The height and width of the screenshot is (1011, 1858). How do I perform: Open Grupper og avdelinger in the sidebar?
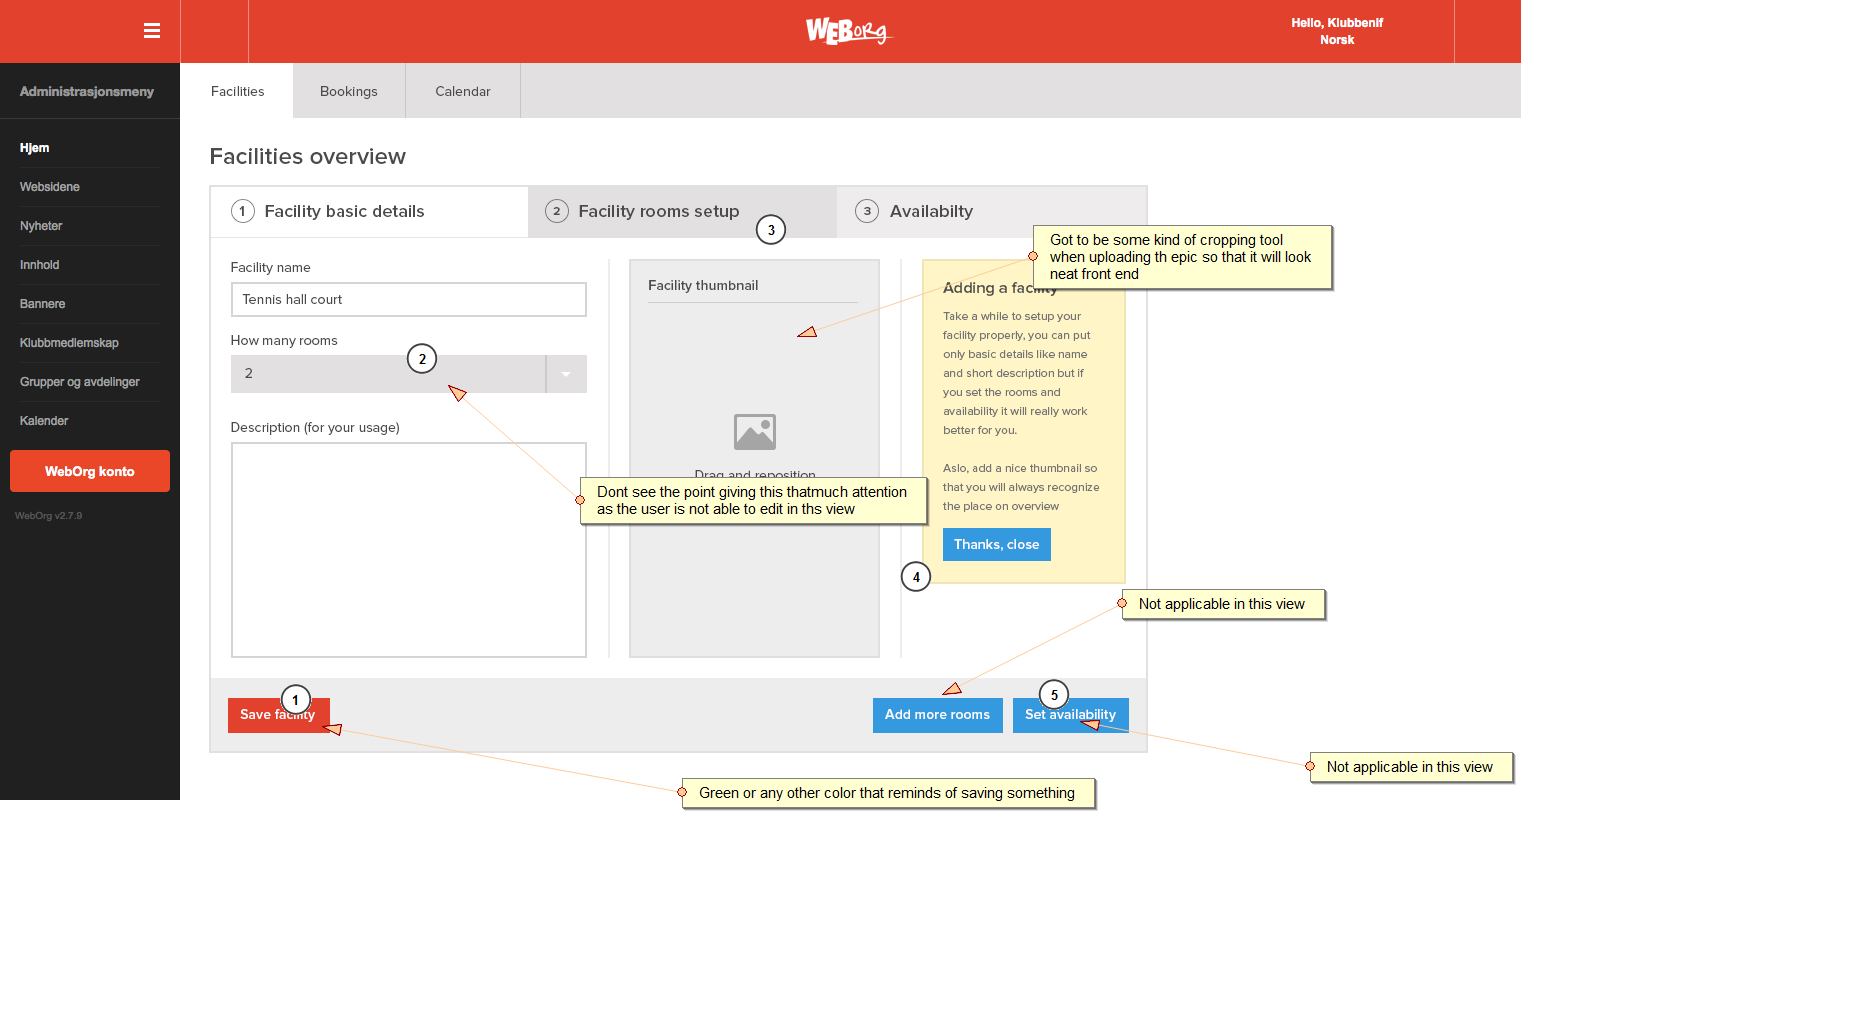click(x=80, y=382)
